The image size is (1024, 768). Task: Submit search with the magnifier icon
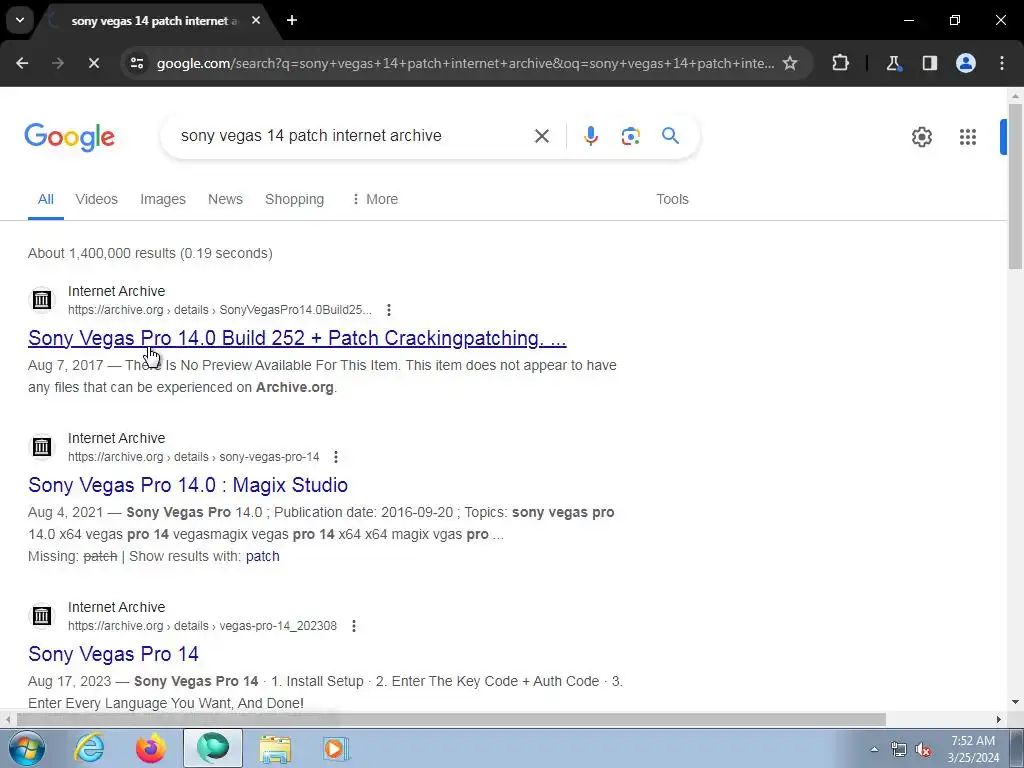pos(670,136)
